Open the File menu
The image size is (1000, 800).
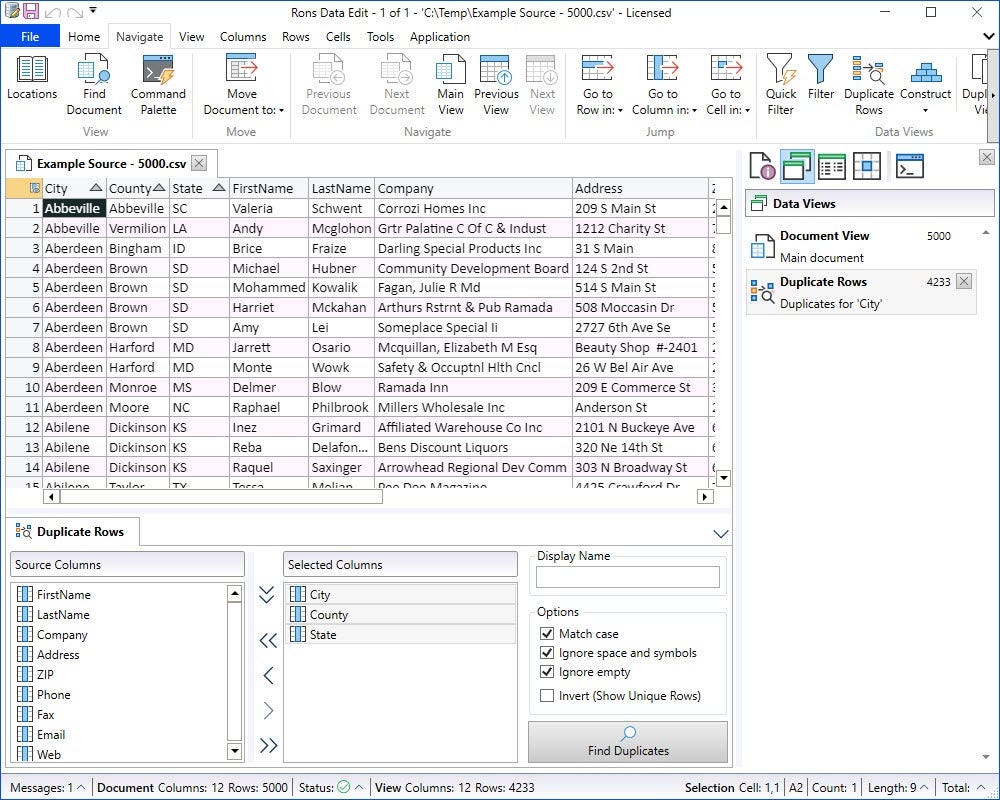click(x=30, y=37)
